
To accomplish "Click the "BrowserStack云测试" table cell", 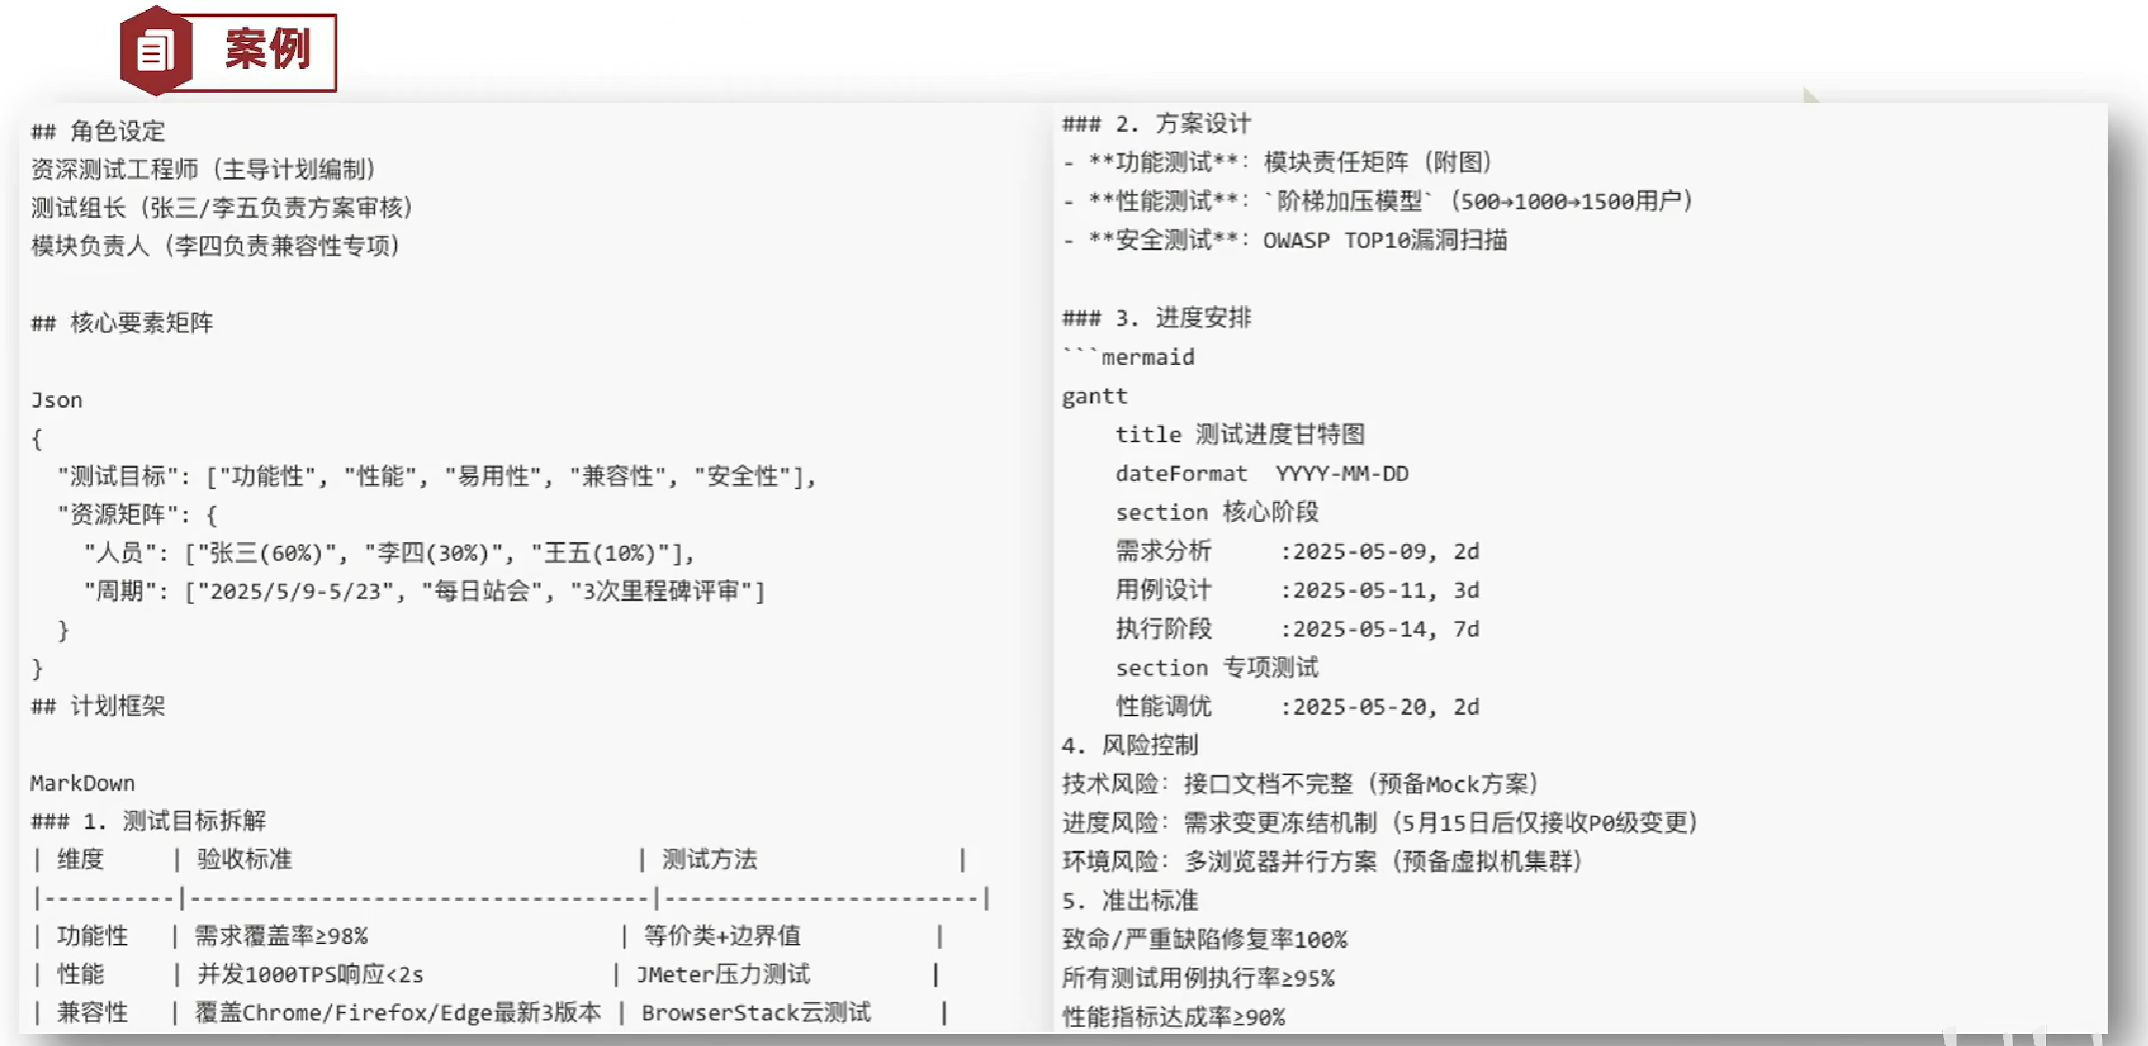I will (756, 1013).
